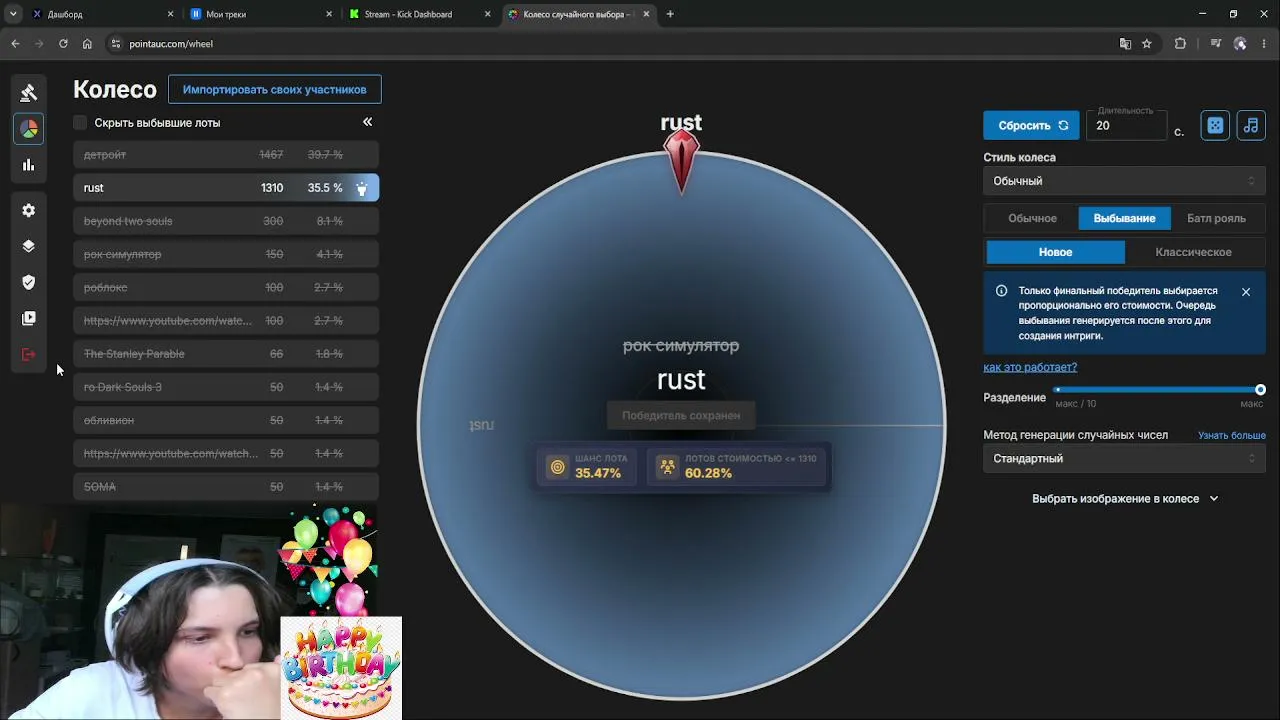
Task: Click the 'Лотов стоимостью <= 1310' chip
Action: coord(739,467)
